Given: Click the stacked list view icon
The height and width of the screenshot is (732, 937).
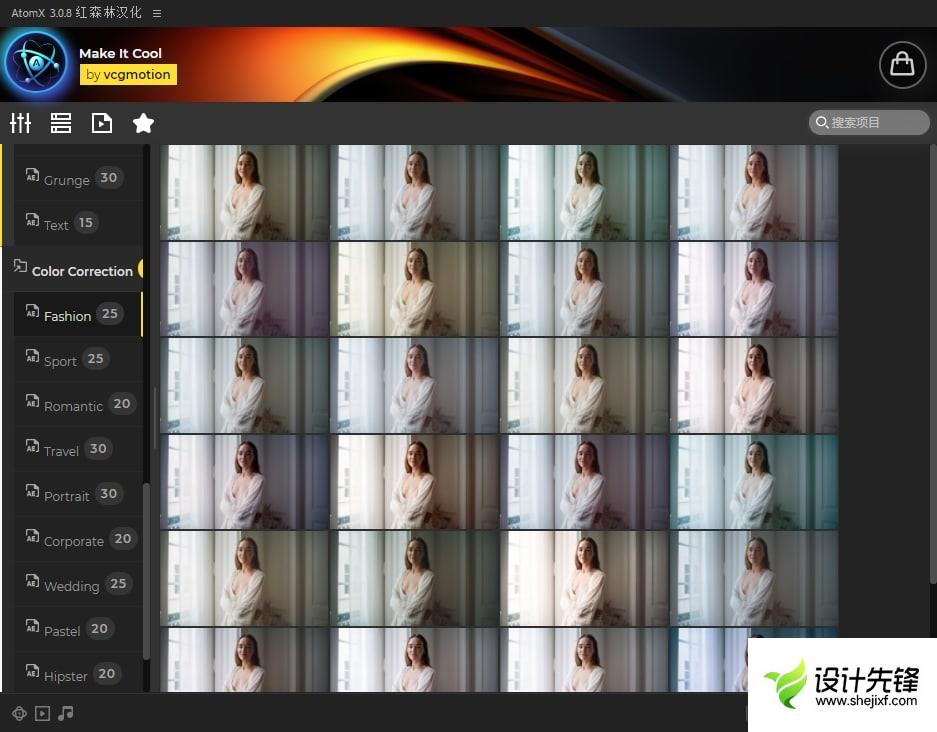Looking at the screenshot, I should (x=61, y=123).
